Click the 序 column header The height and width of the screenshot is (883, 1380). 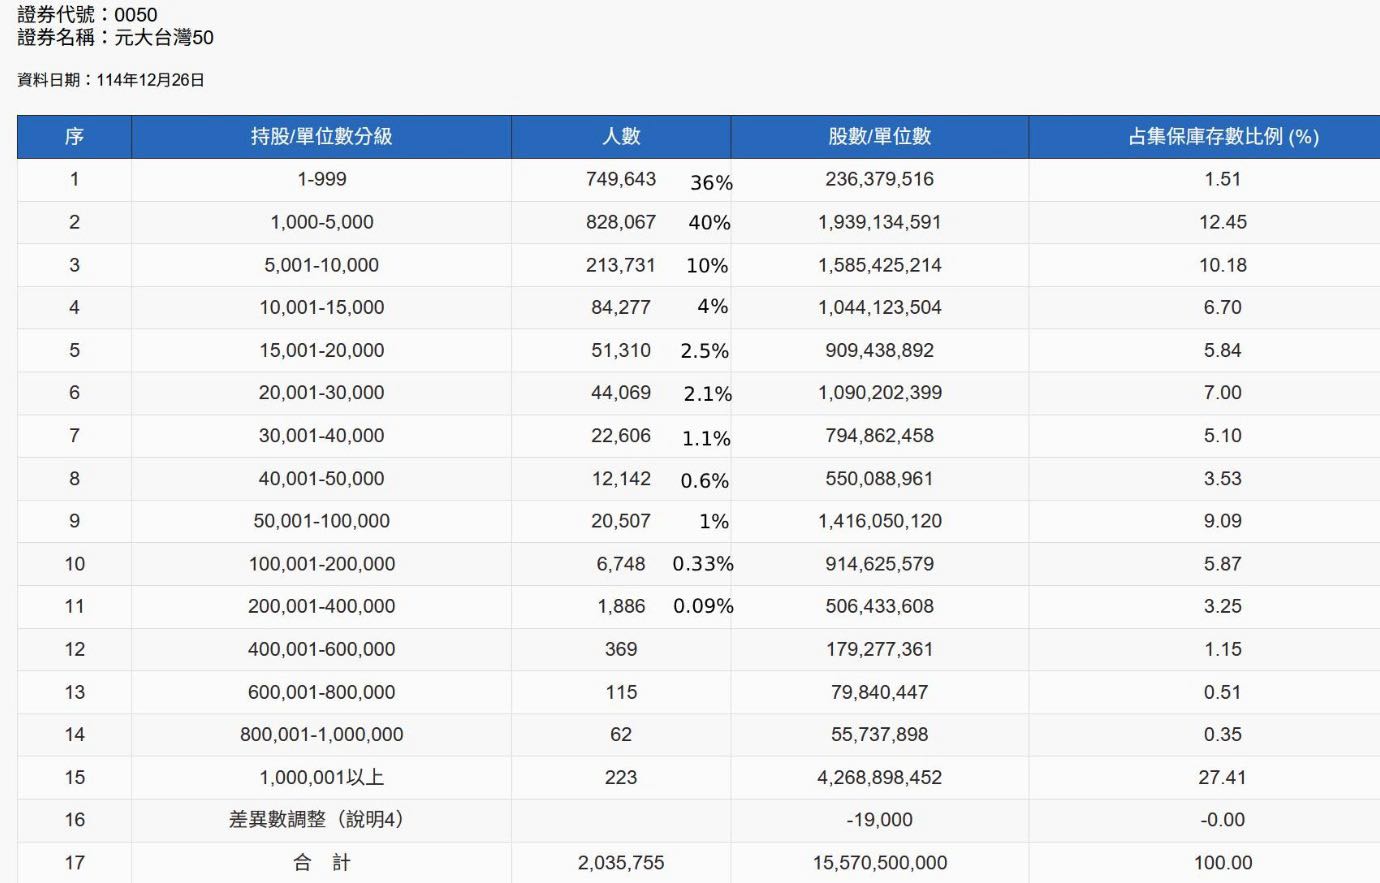(74, 137)
